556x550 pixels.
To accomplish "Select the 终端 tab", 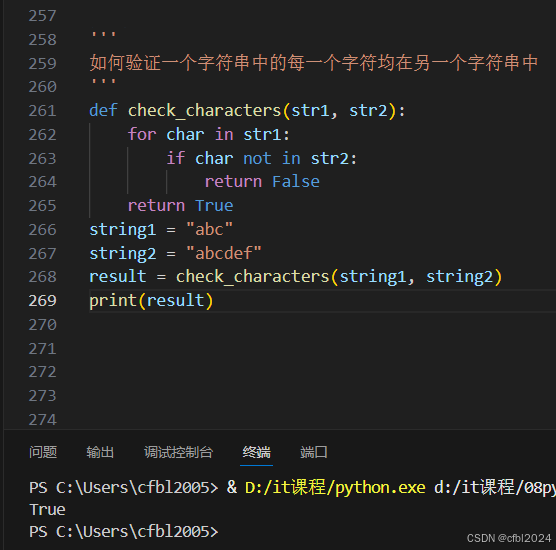I will point(256,452).
